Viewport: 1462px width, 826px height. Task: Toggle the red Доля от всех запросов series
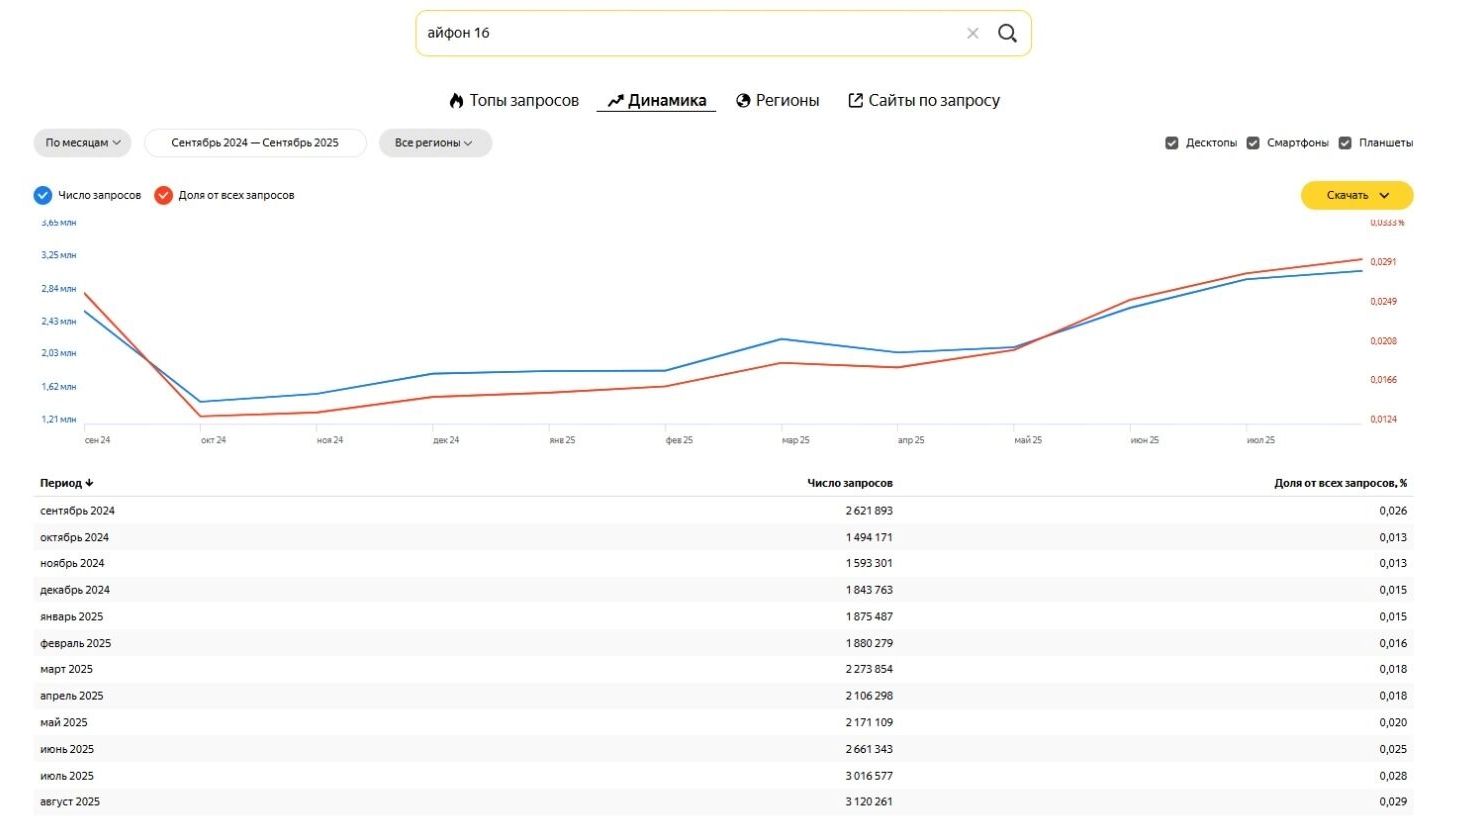[163, 195]
